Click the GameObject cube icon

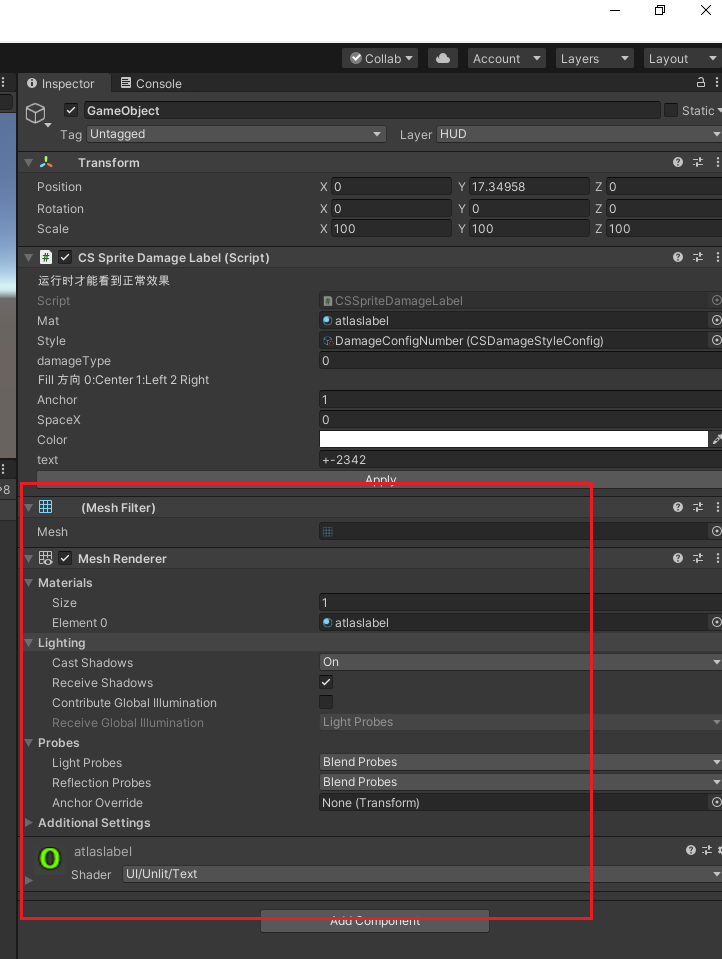click(x=36, y=112)
